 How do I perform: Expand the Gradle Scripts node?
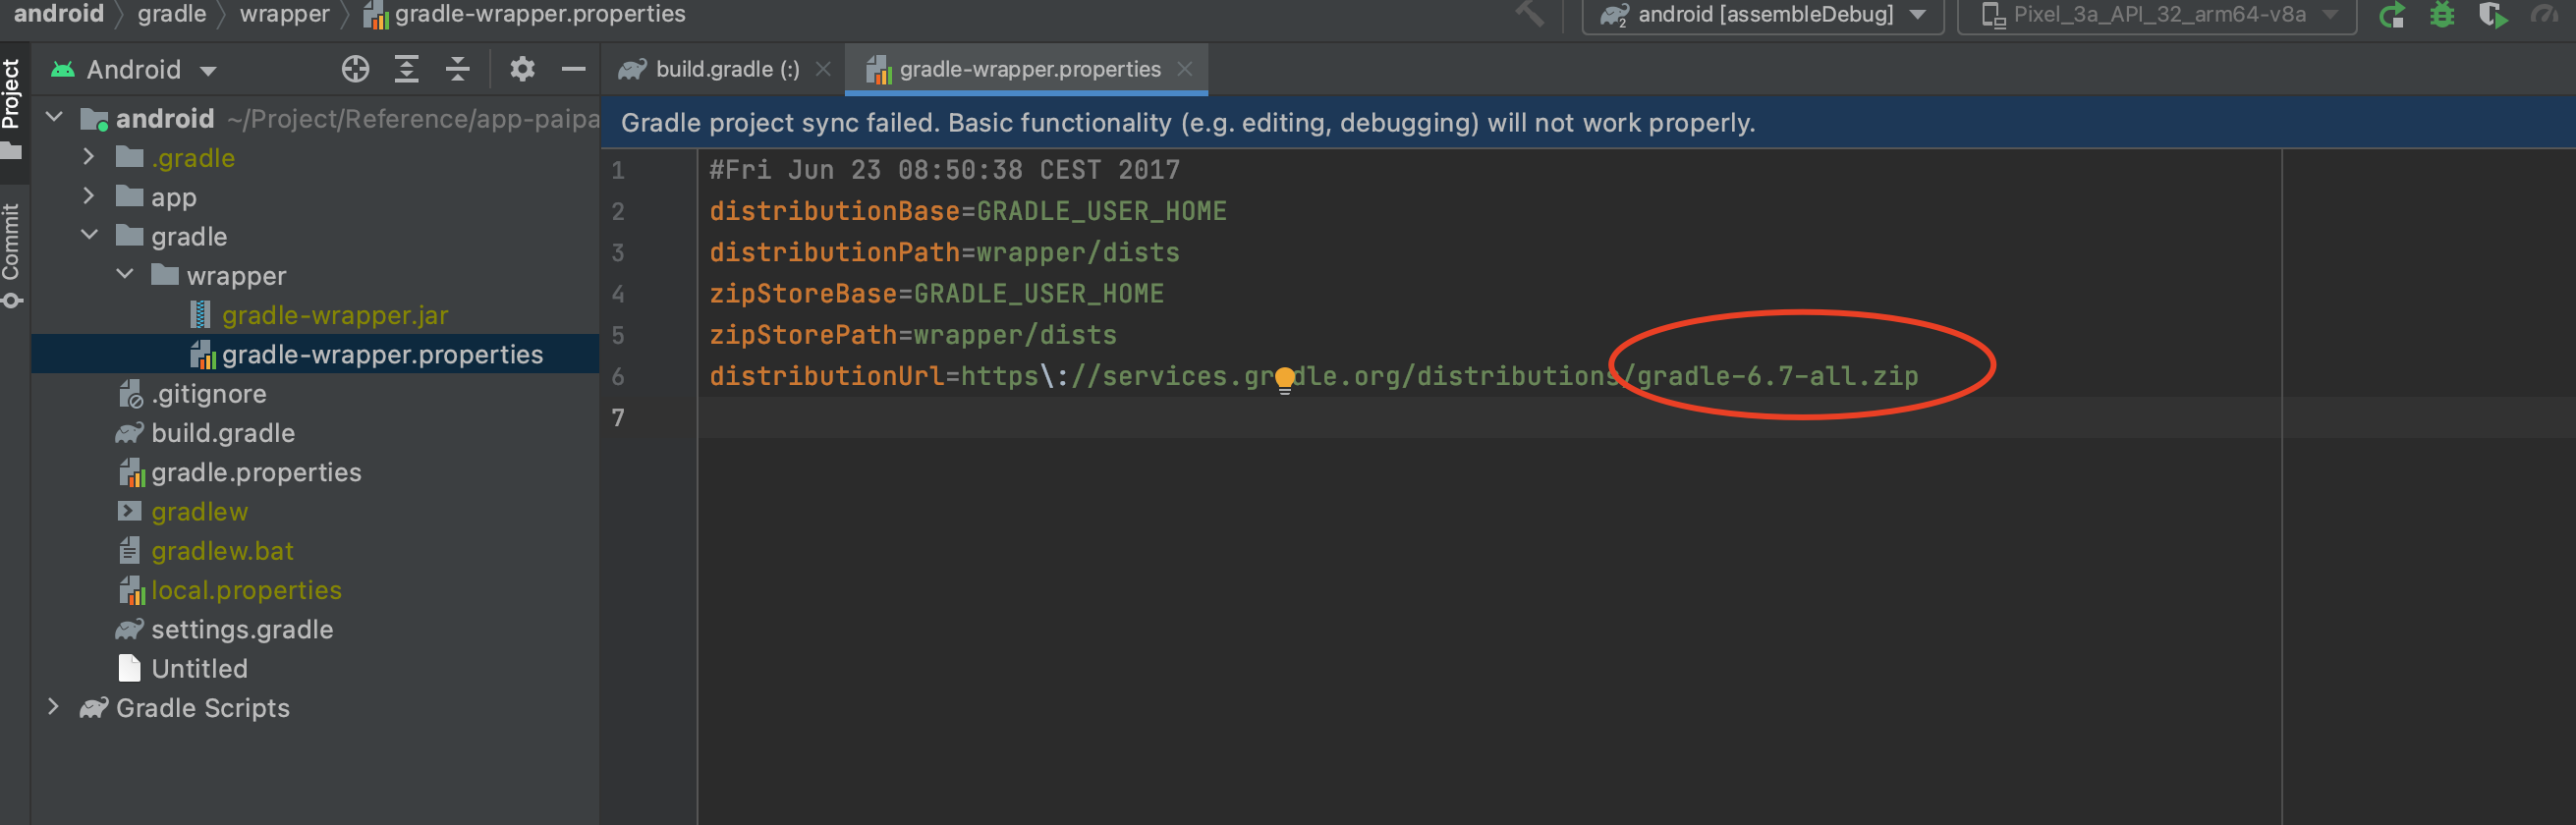(53, 707)
